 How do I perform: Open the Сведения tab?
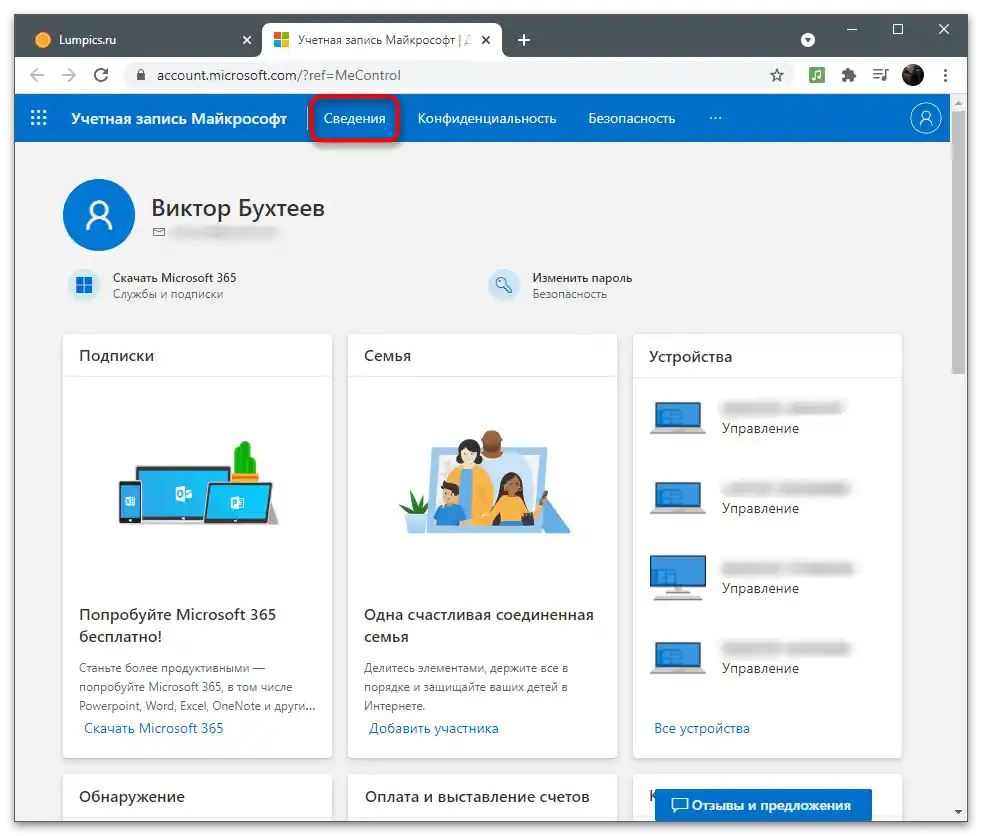[x=354, y=118]
